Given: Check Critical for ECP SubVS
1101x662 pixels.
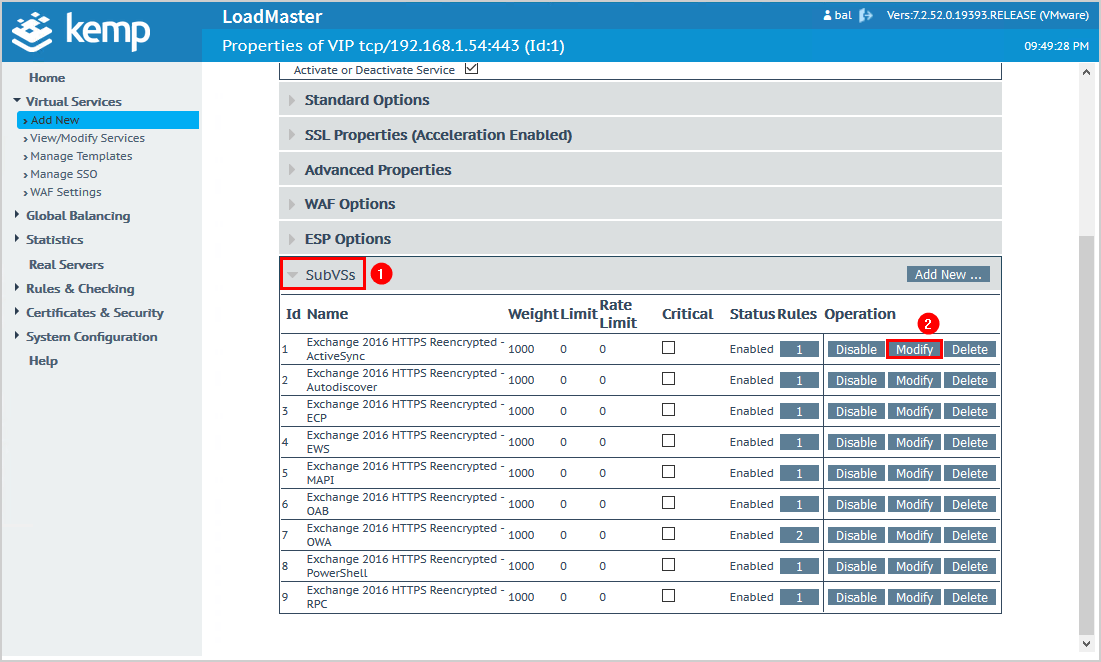Looking at the screenshot, I should point(668,409).
